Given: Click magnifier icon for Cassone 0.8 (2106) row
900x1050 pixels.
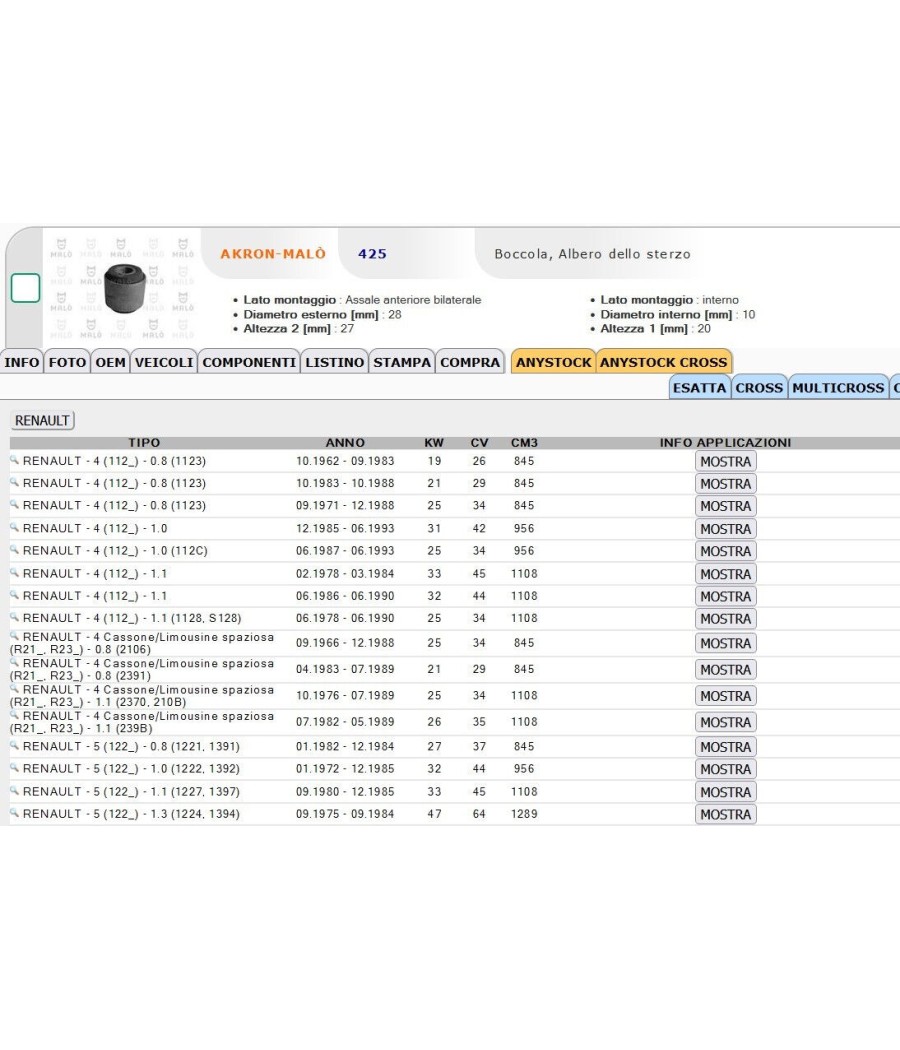Looking at the screenshot, I should click(14, 635).
